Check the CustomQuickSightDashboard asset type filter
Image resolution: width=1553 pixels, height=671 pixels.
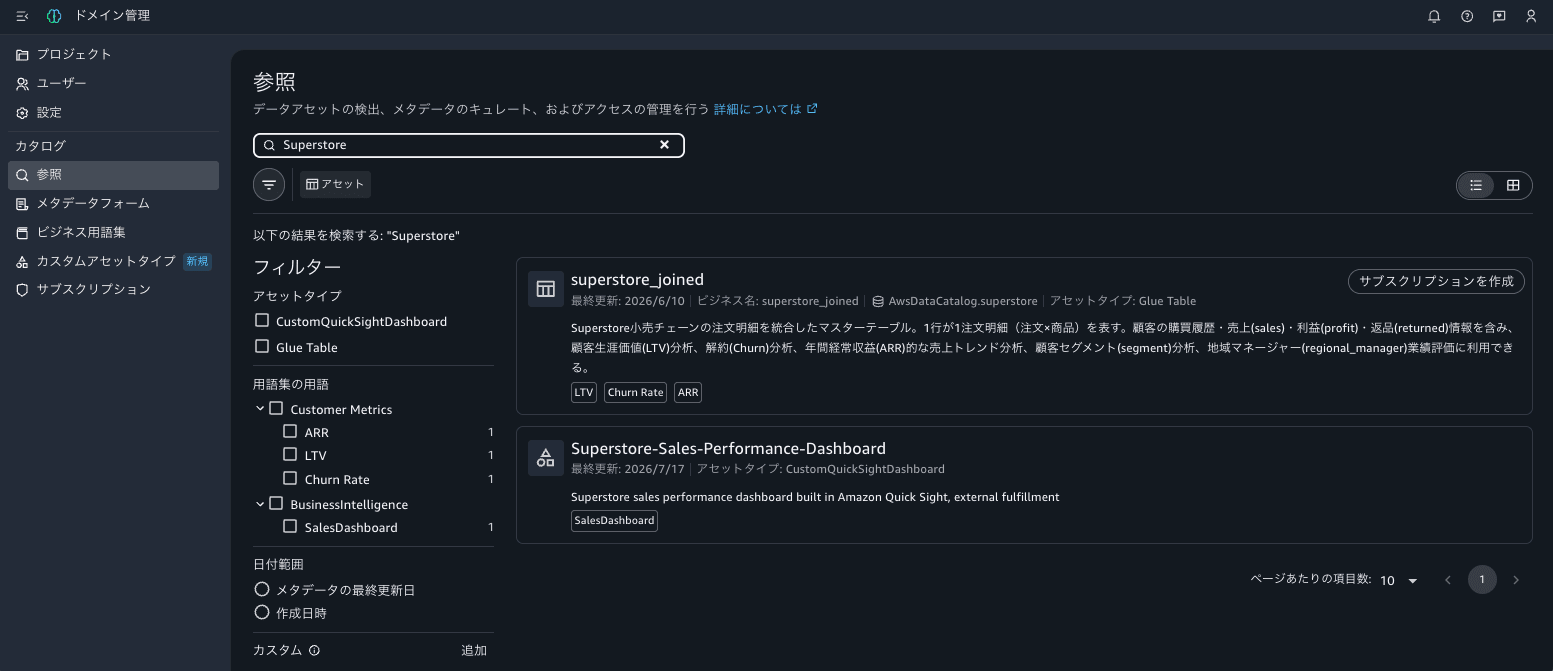[x=262, y=321]
